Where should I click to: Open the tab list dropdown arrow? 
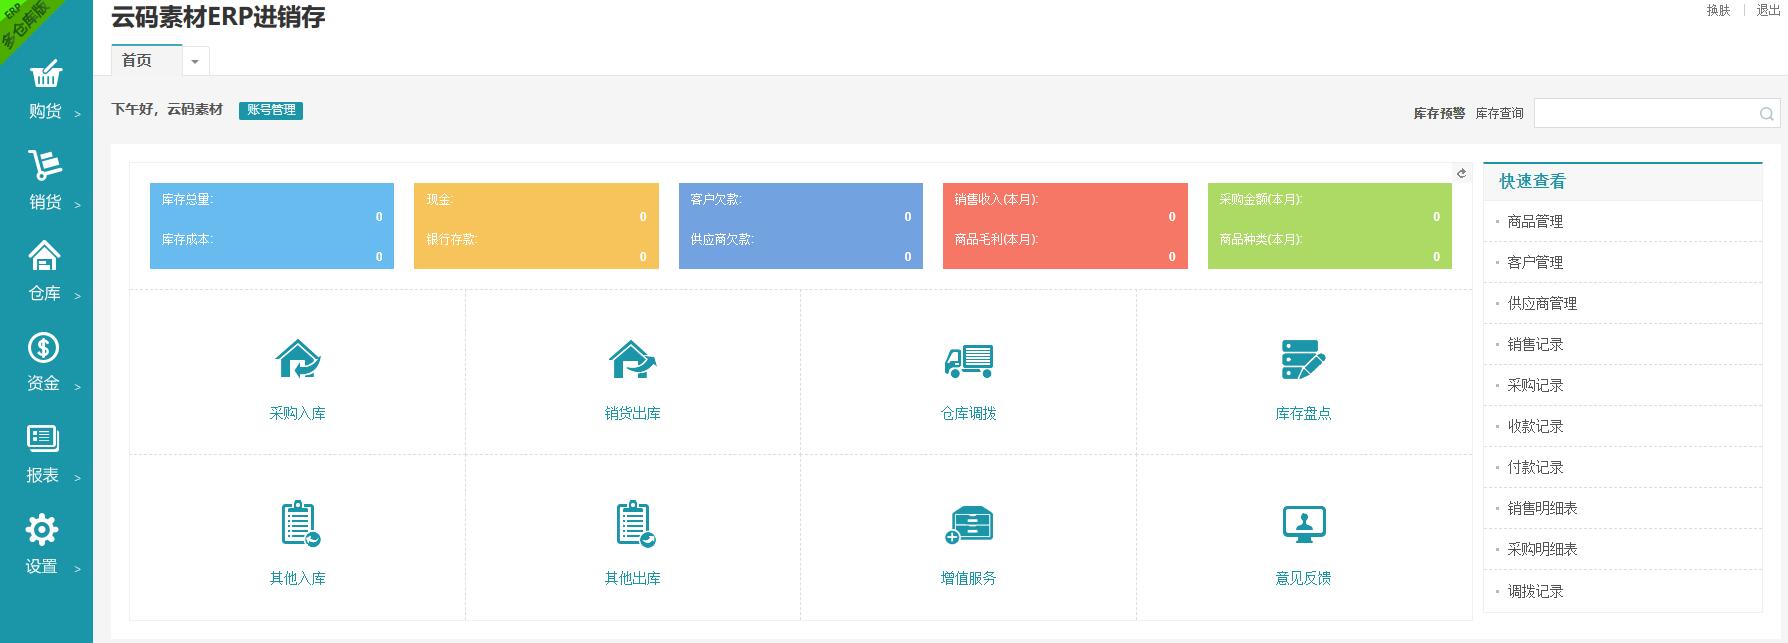195,62
